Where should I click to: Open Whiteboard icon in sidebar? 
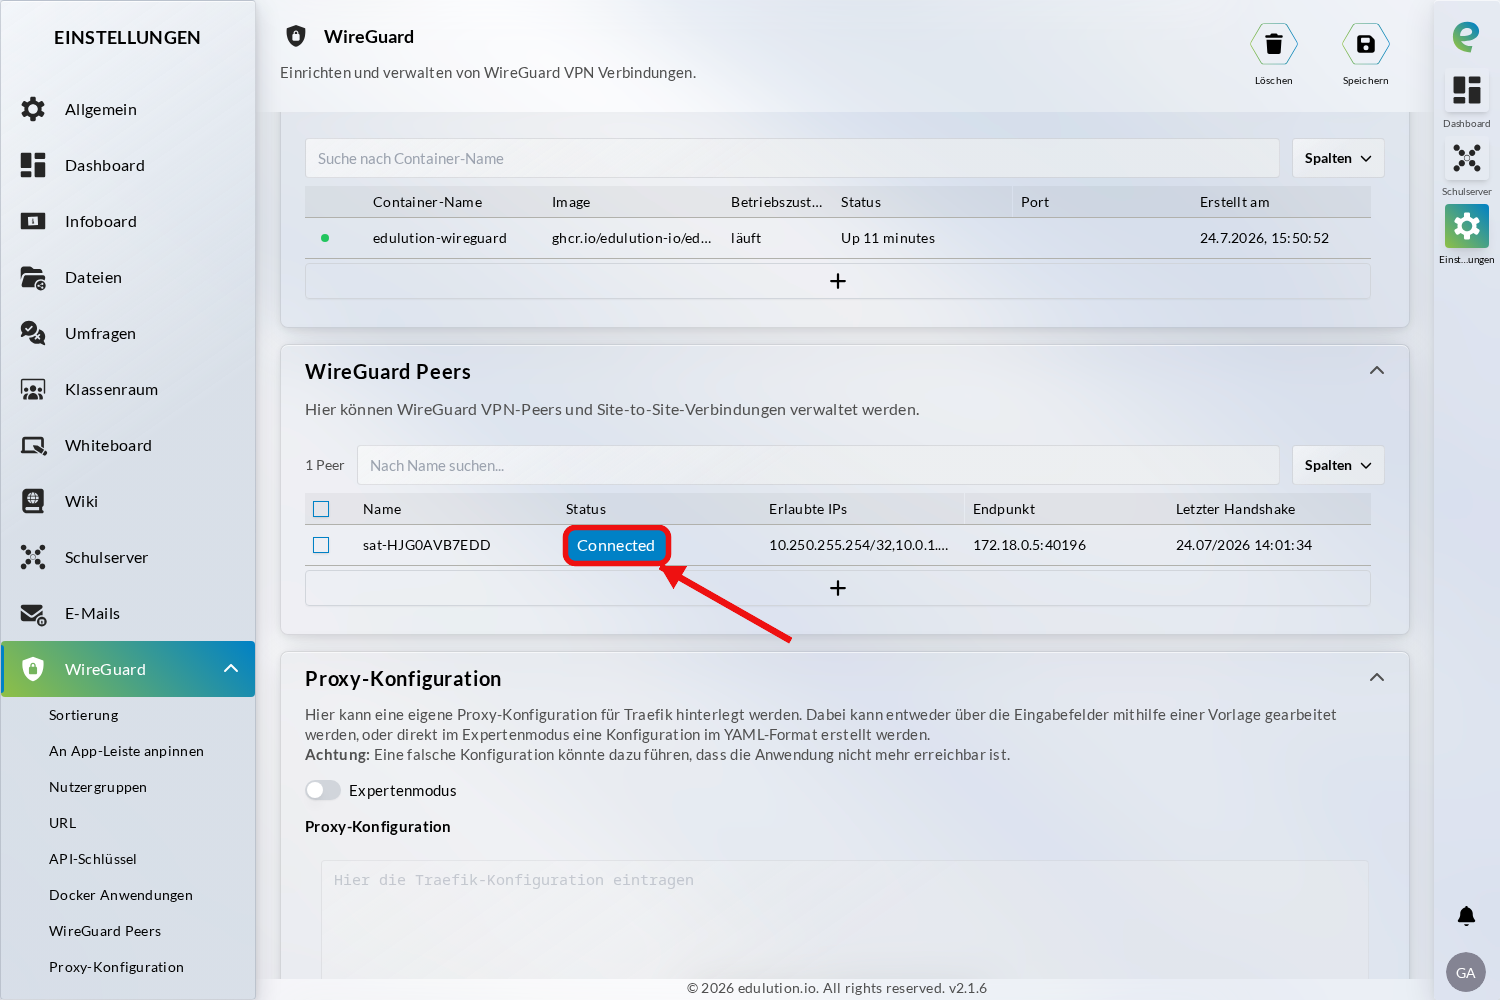[33, 445]
